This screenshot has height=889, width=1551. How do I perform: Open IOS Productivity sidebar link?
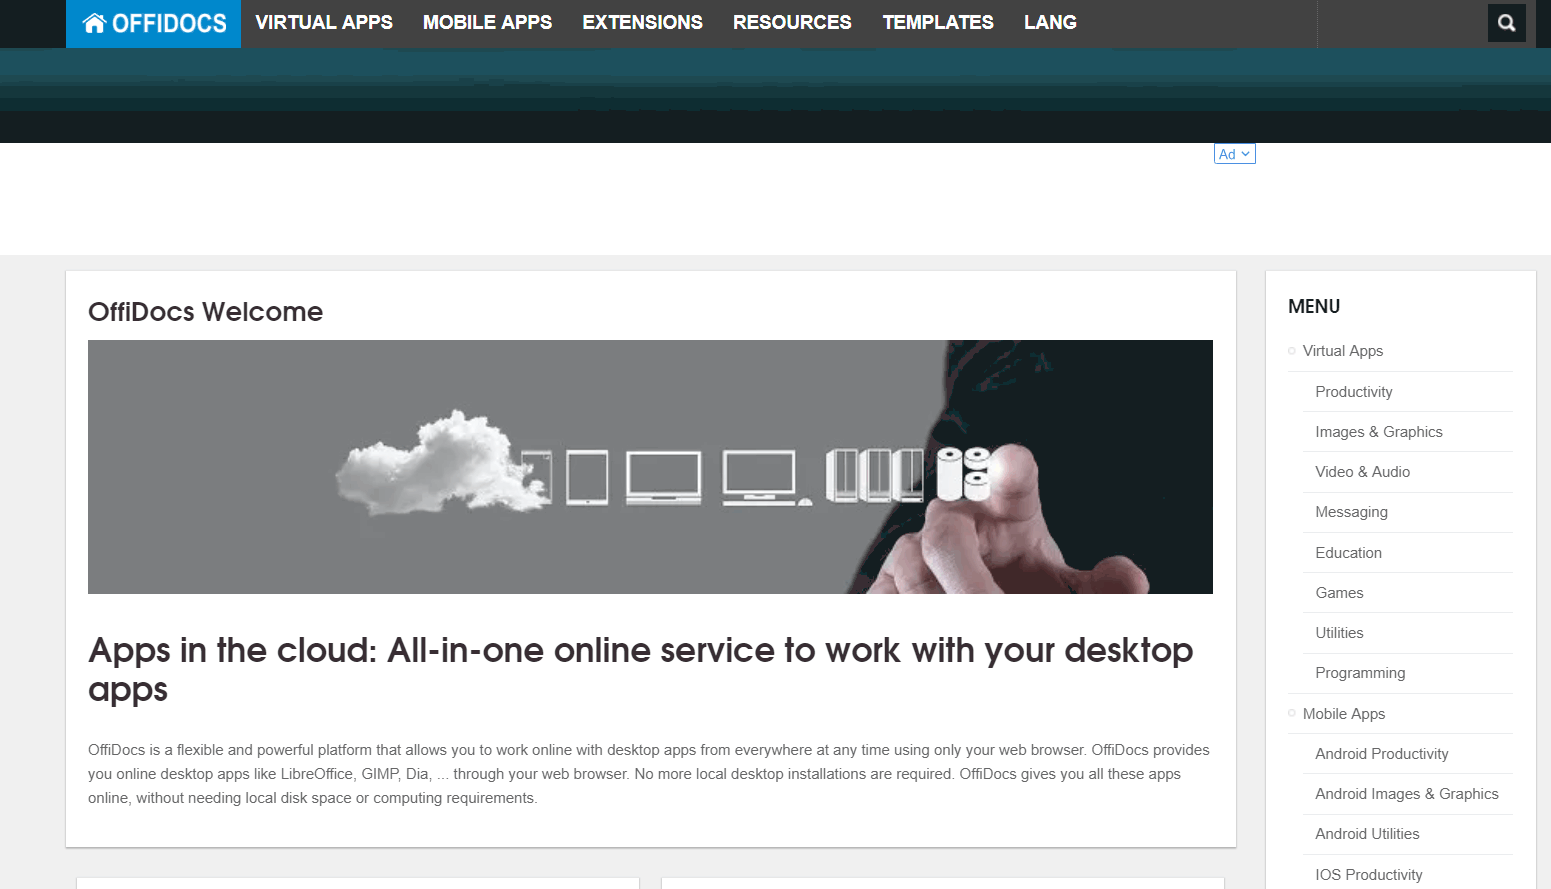tap(1369, 875)
